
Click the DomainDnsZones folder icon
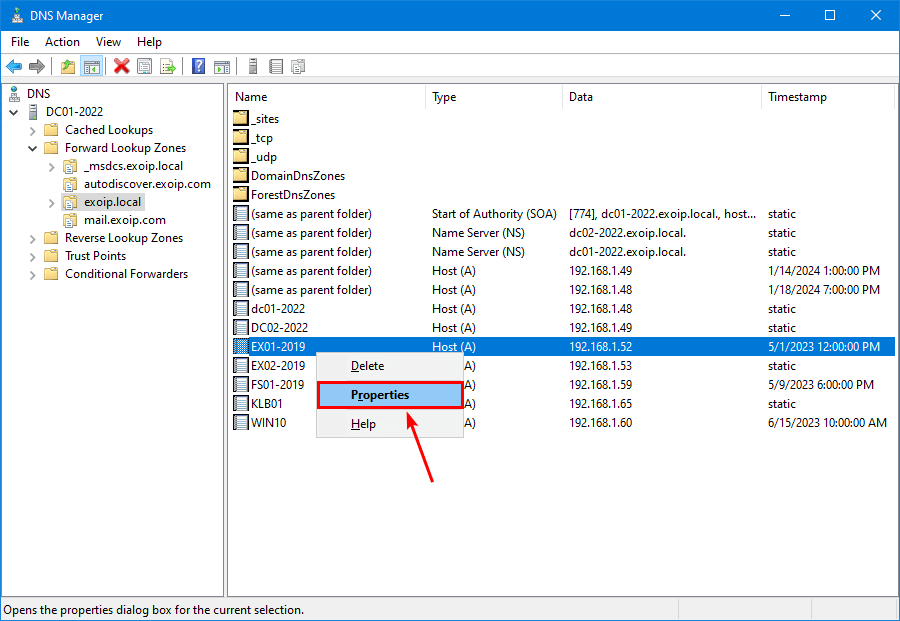coord(241,176)
